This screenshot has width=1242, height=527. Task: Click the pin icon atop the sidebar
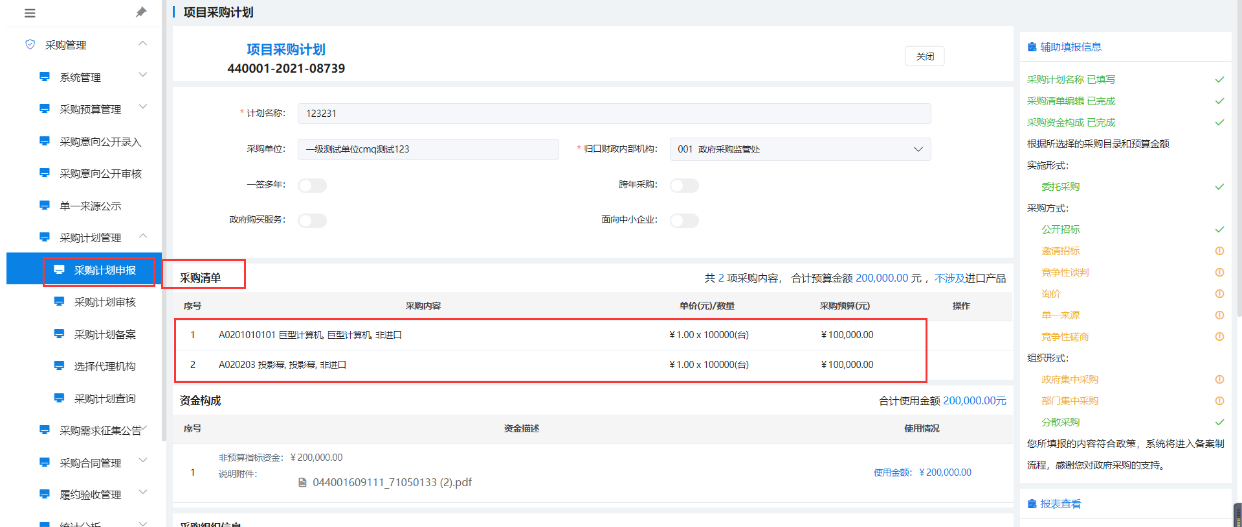[x=141, y=13]
